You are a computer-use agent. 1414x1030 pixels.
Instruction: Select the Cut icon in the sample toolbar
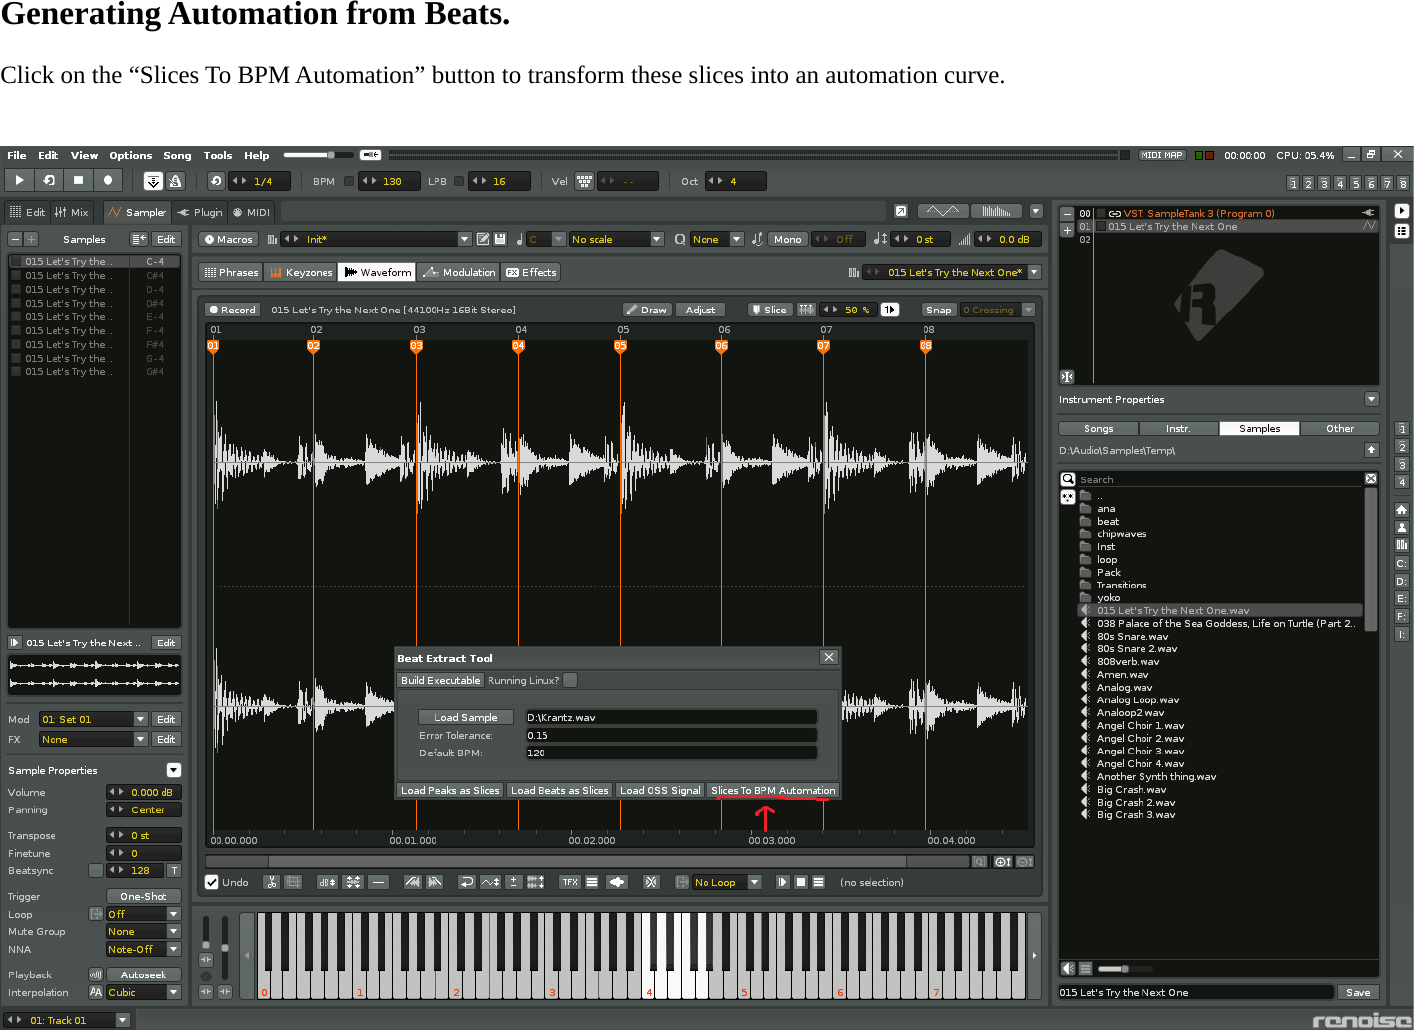click(x=272, y=882)
